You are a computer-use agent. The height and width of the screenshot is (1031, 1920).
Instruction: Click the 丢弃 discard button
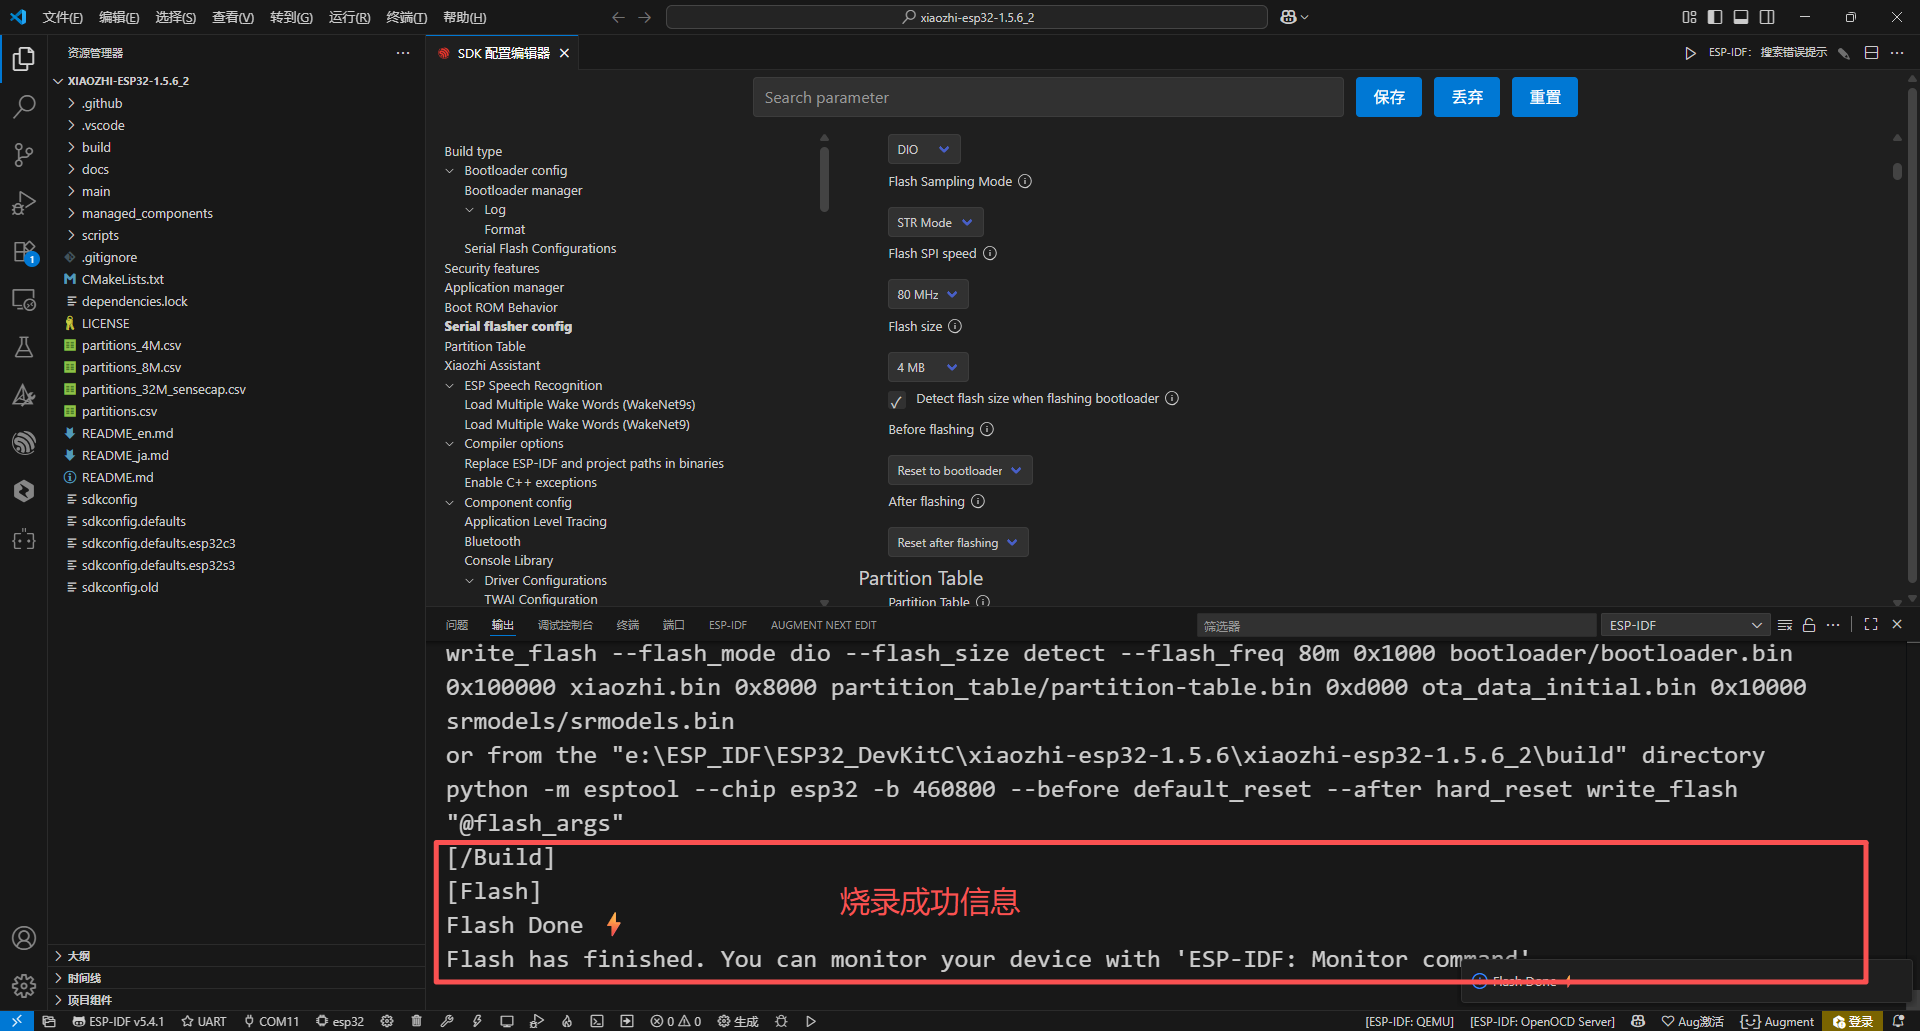click(1466, 97)
